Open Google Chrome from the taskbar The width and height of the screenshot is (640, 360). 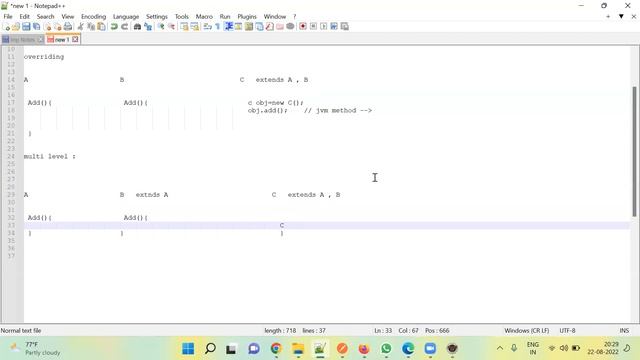[276, 349]
